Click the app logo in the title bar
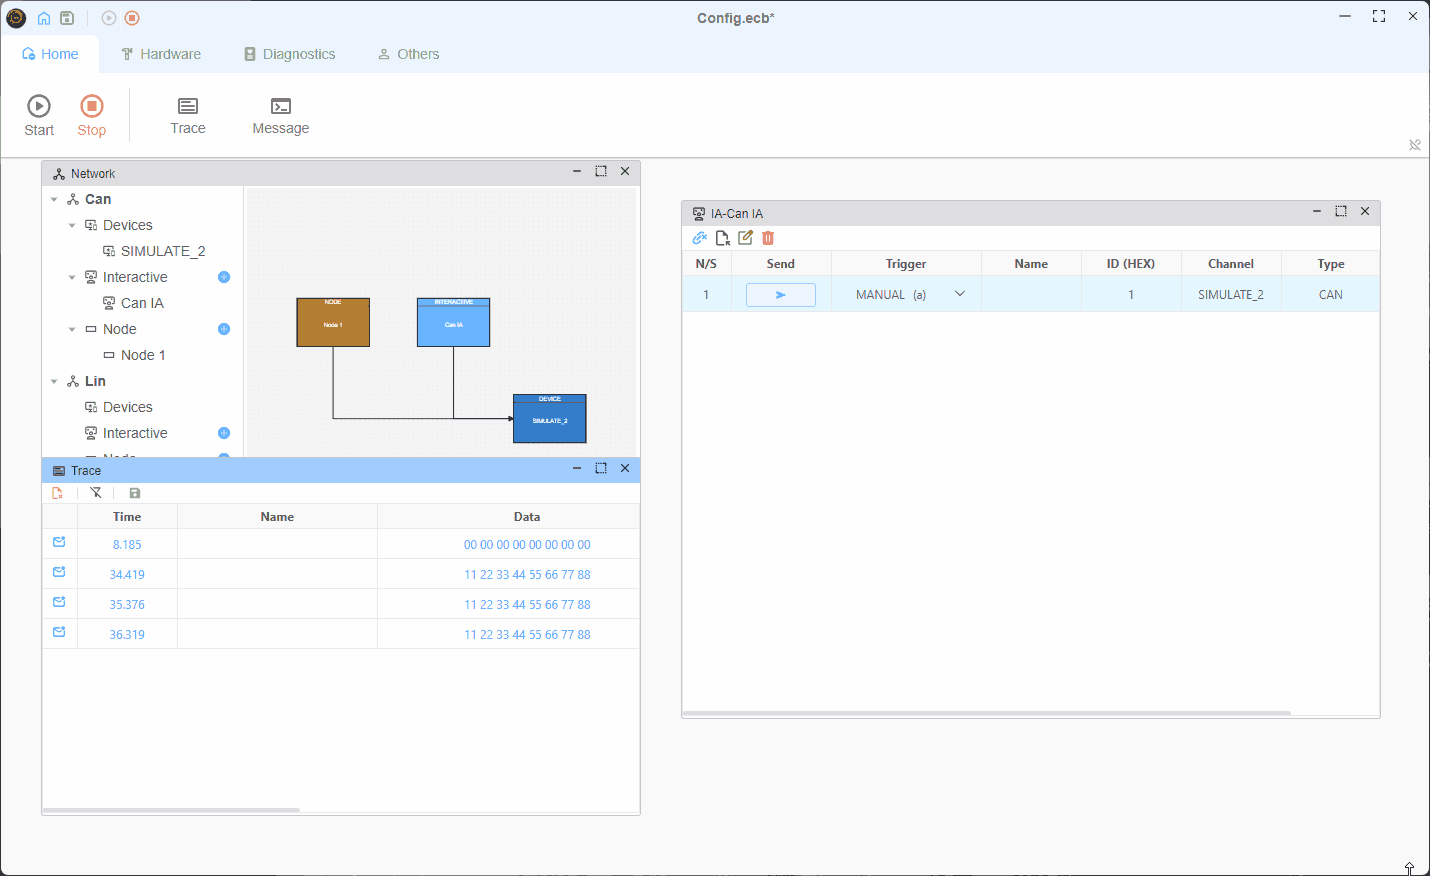 [16, 18]
